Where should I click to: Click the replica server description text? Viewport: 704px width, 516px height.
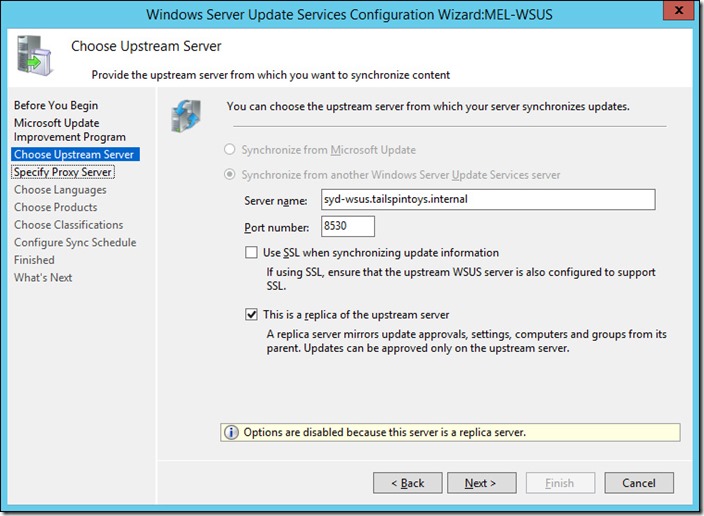[x=466, y=341]
